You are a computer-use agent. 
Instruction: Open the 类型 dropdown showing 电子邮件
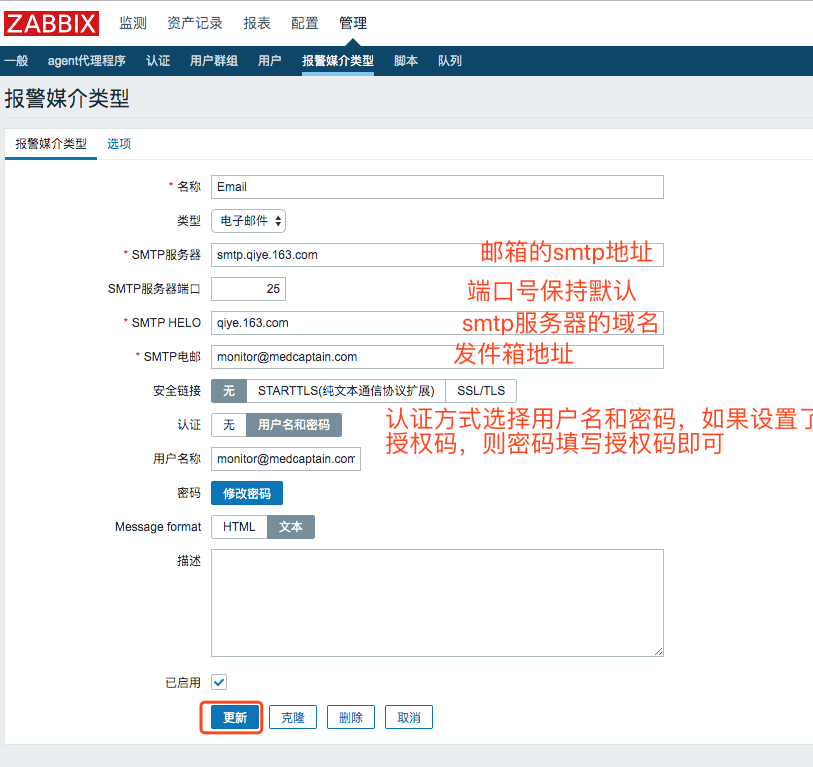248,221
